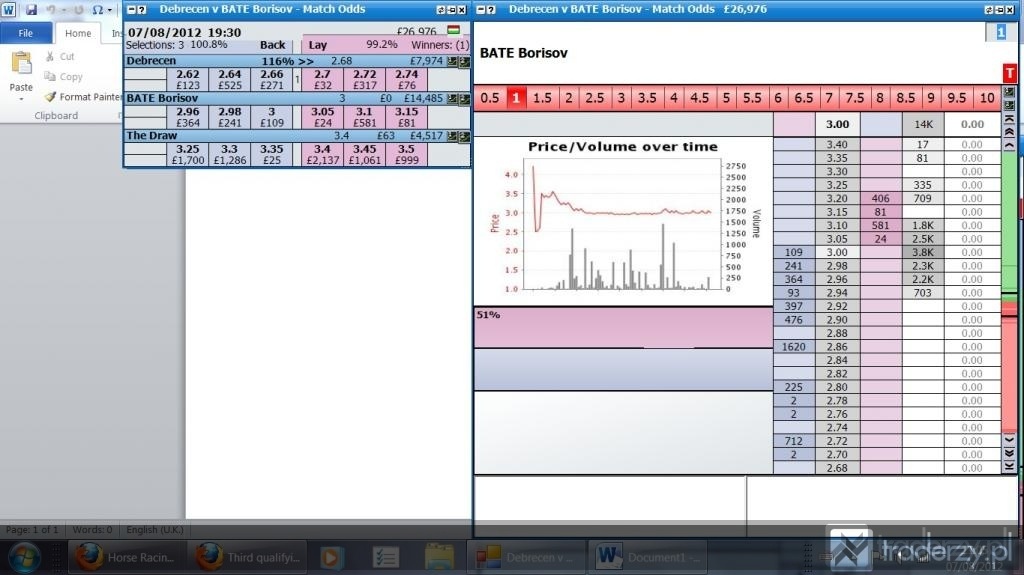Image resolution: width=1024 pixels, height=575 pixels.
Task: Select stake 3.5 in ladder
Action: tap(647, 98)
